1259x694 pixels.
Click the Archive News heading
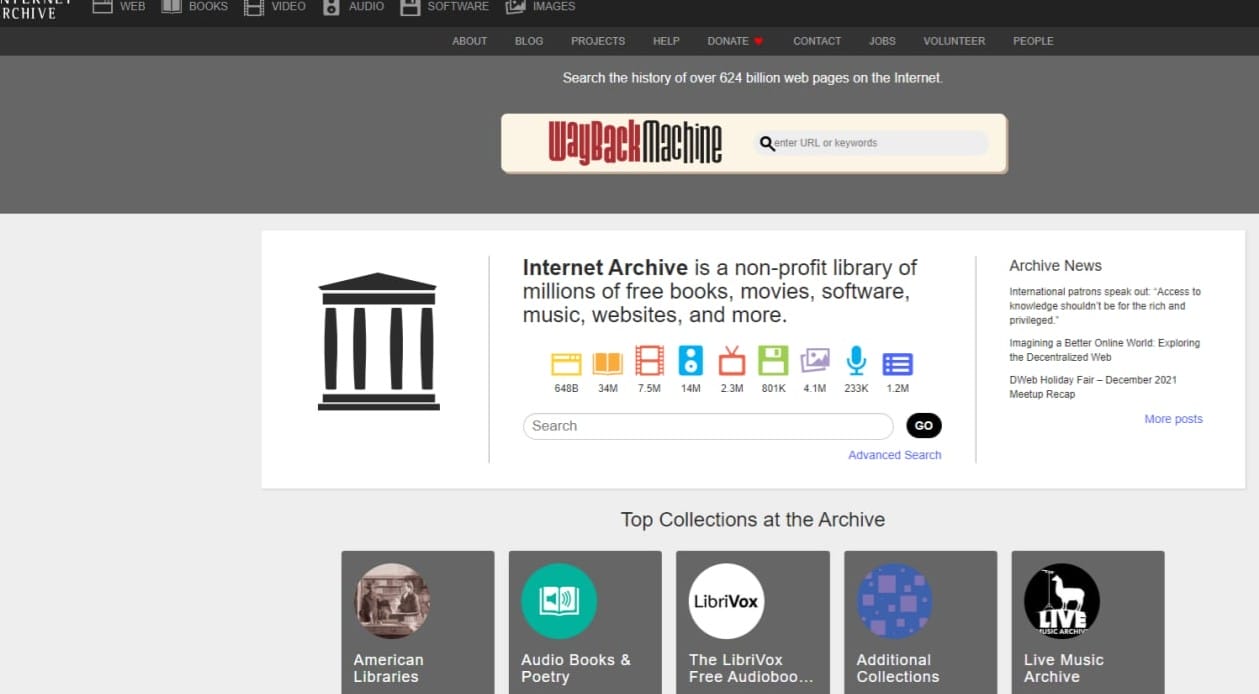[x=1055, y=266]
